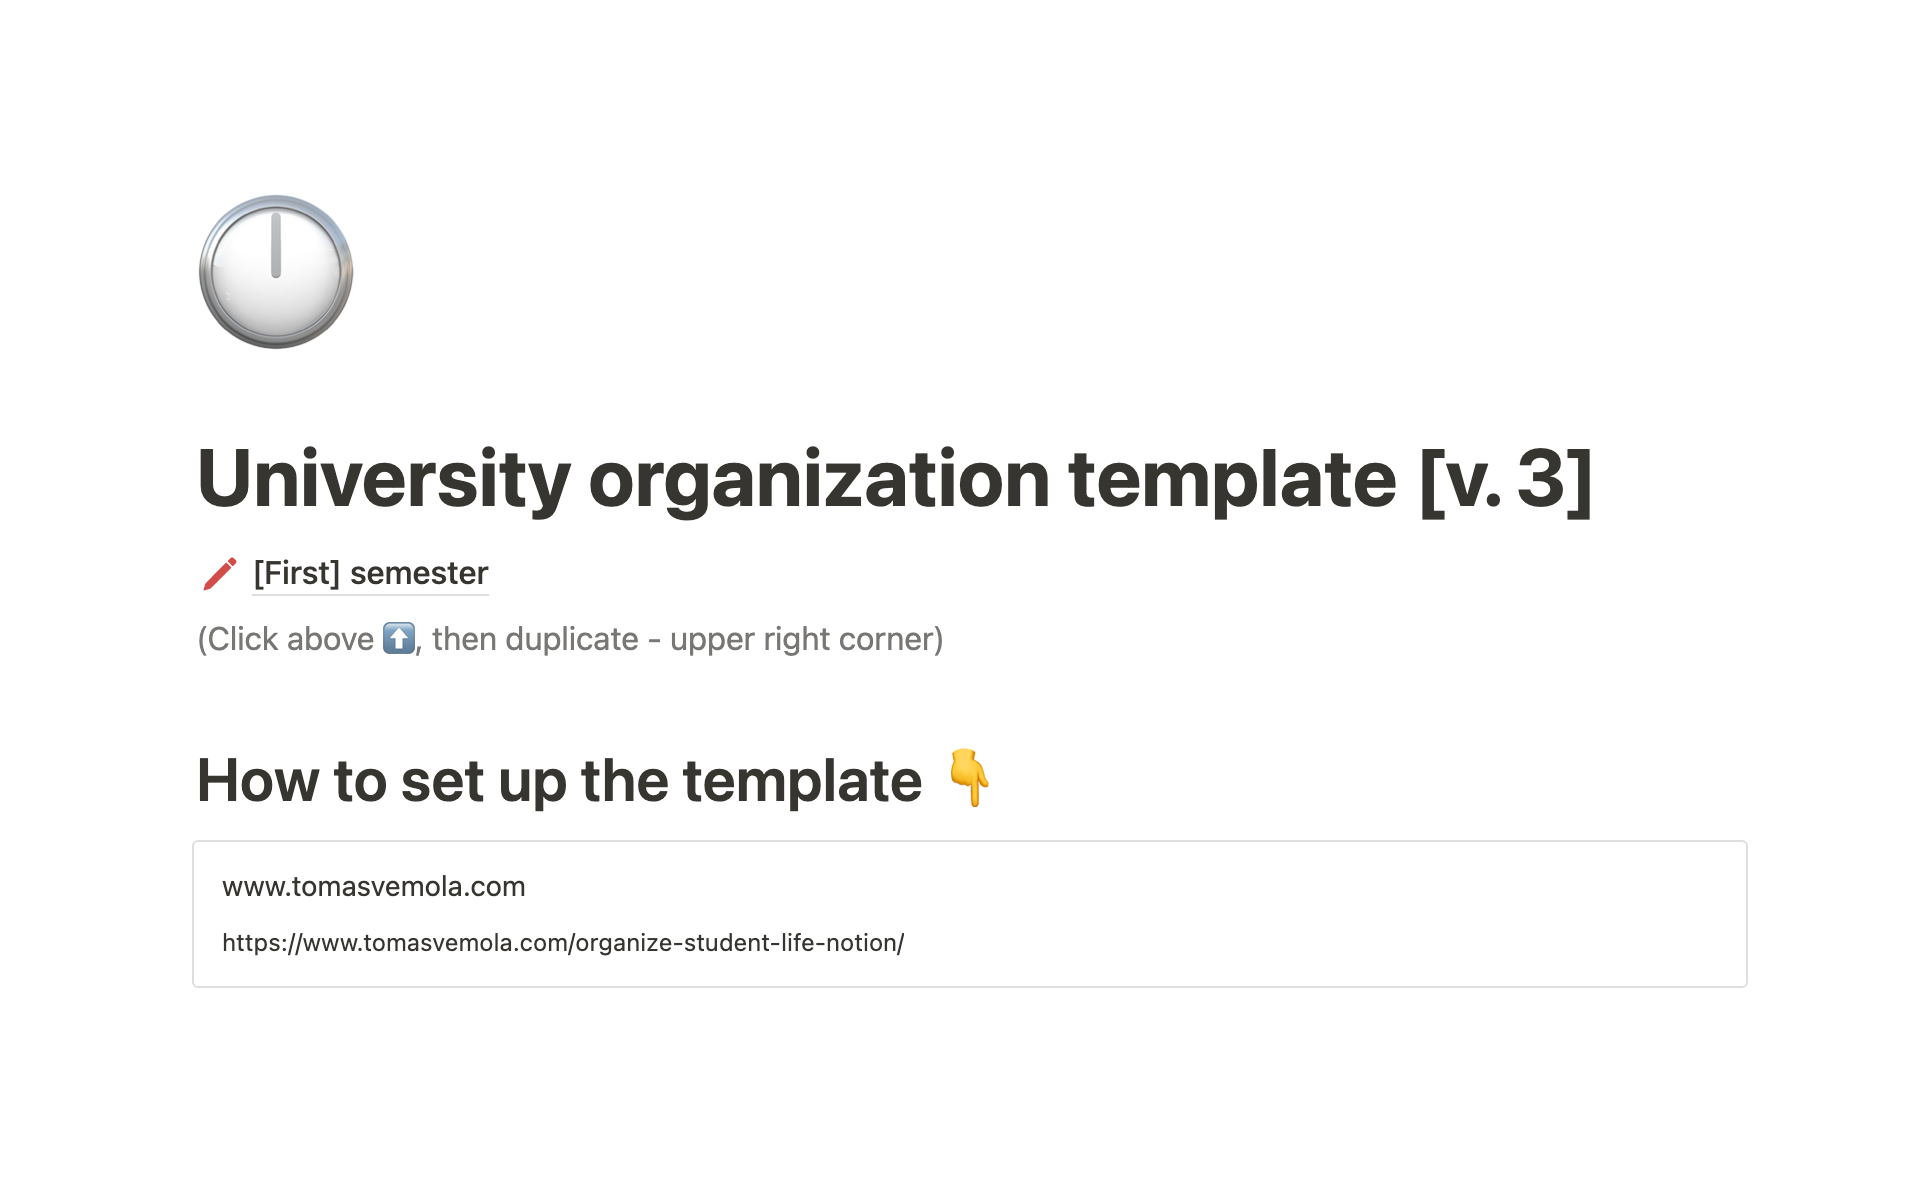The width and height of the screenshot is (1920, 1200).
Task: Click the word "semester" in the page link
Action: [x=419, y=574]
